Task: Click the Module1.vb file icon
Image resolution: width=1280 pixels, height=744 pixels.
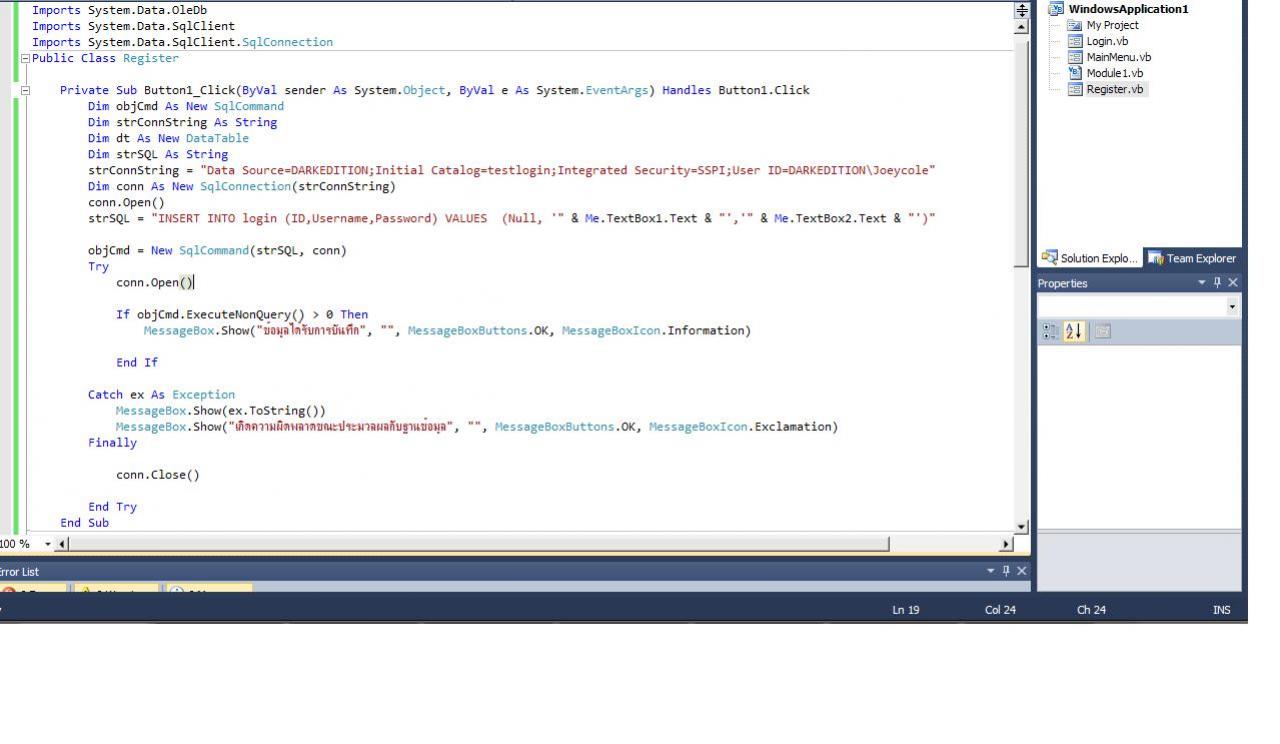Action: point(1075,73)
